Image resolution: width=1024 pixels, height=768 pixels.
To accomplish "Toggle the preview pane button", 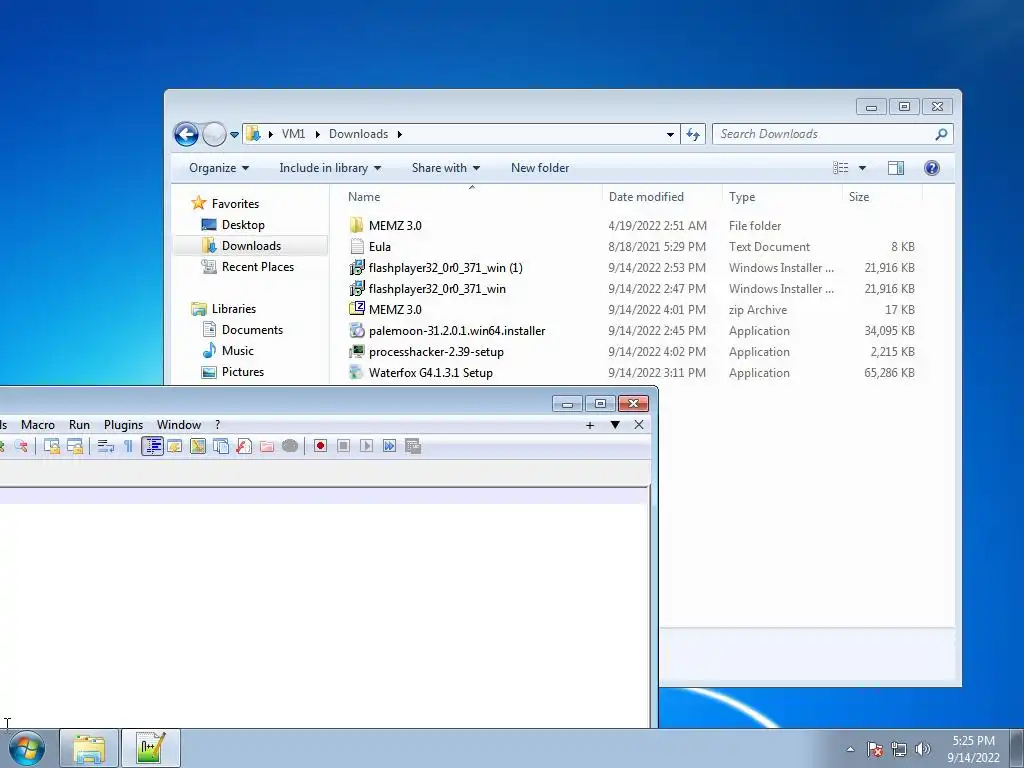I will (896, 168).
